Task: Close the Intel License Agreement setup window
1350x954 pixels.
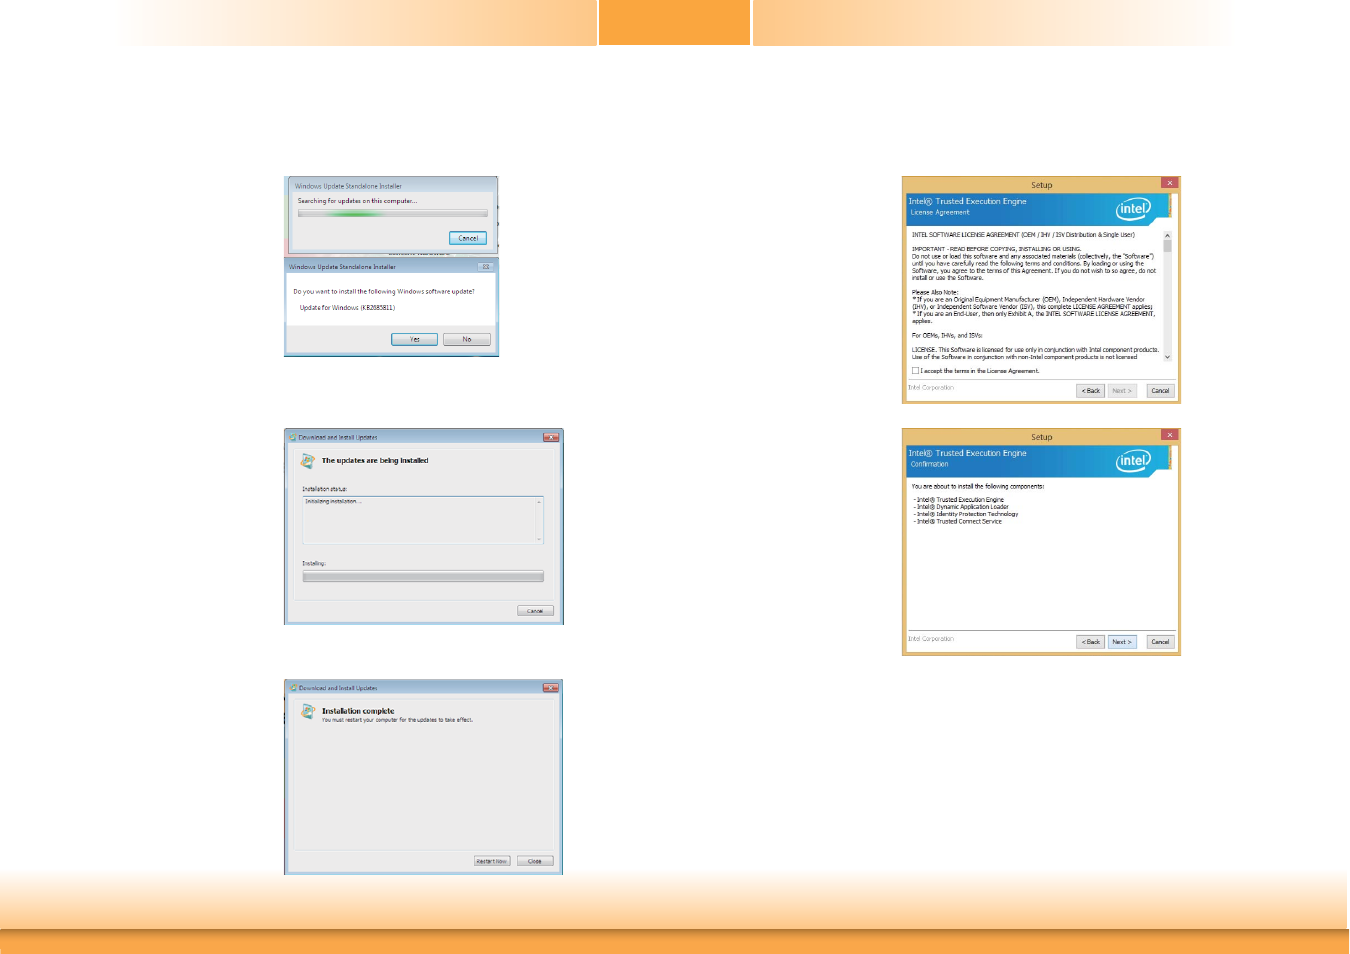Action: (1169, 183)
